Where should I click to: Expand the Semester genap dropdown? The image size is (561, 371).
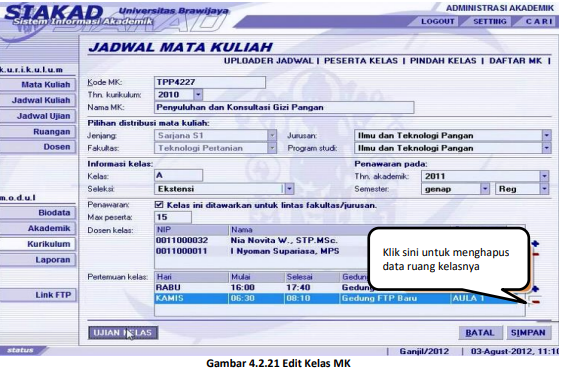[x=484, y=189]
